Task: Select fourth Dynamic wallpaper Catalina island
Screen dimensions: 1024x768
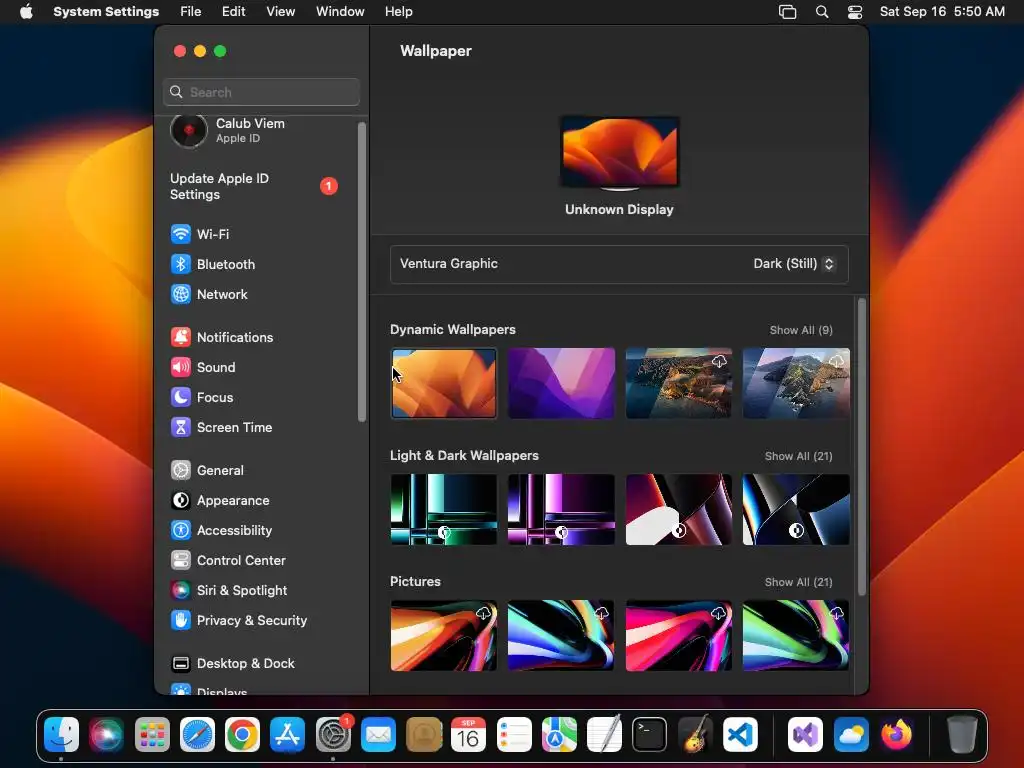Action: click(x=796, y=383)
